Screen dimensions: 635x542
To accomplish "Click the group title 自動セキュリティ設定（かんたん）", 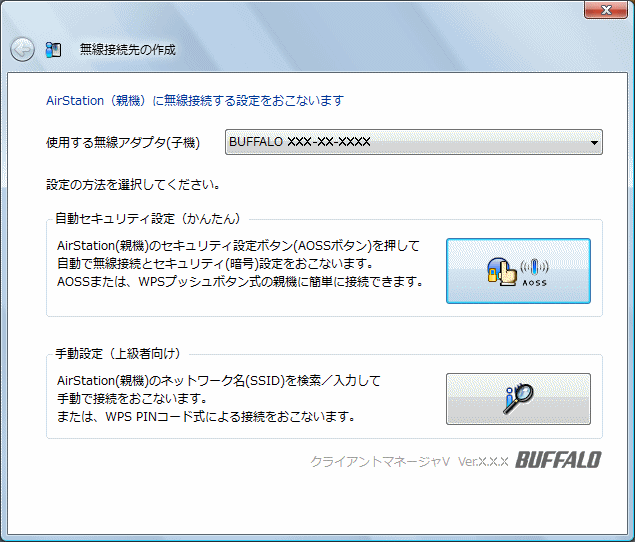I will pos(148,219).
